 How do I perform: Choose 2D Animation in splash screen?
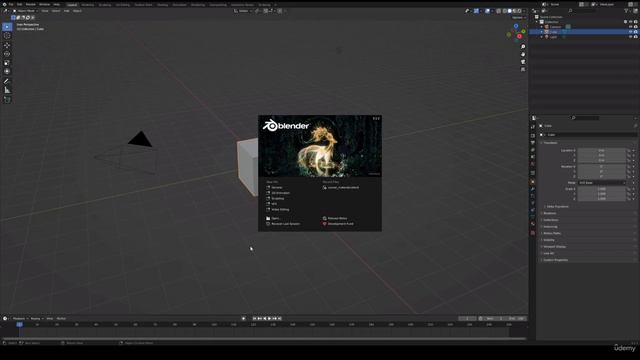[280, 193]
